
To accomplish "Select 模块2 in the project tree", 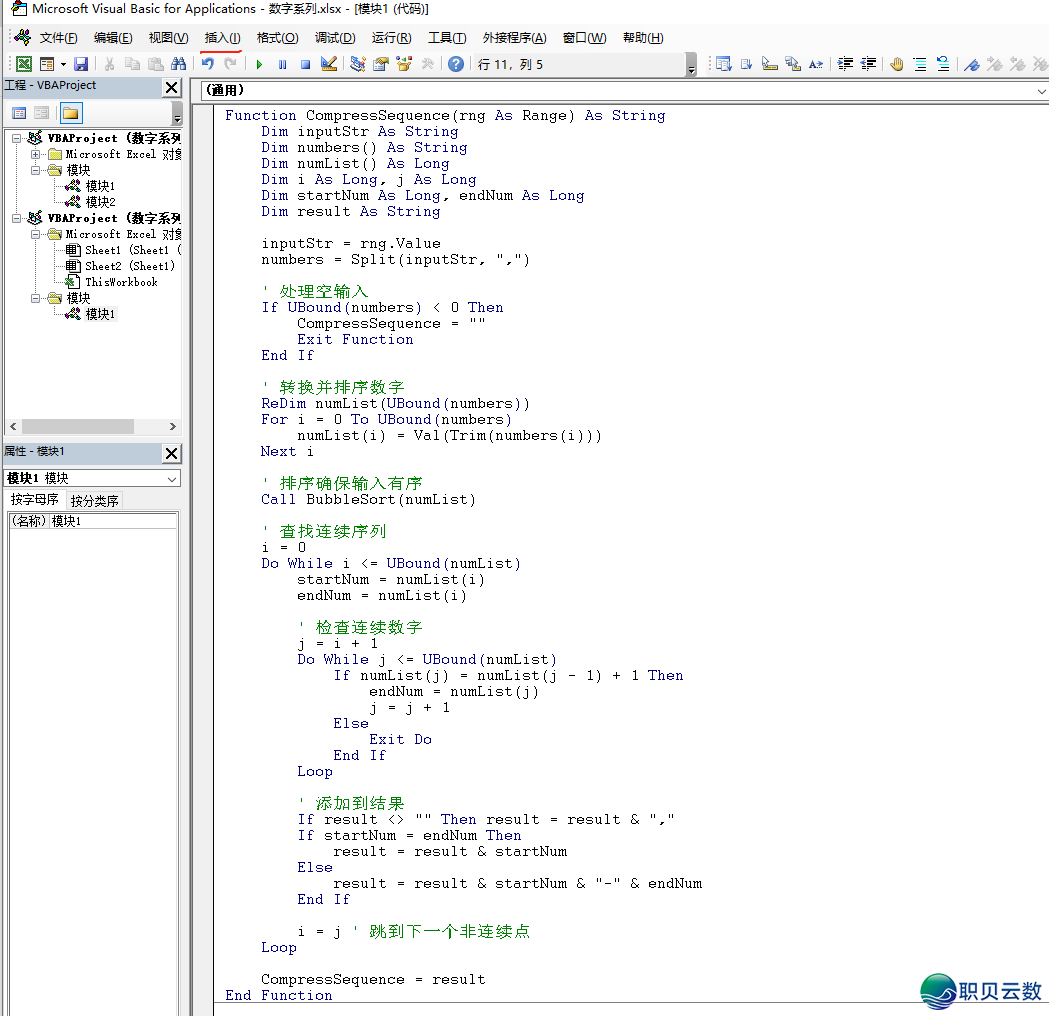I will click(100, 202).
